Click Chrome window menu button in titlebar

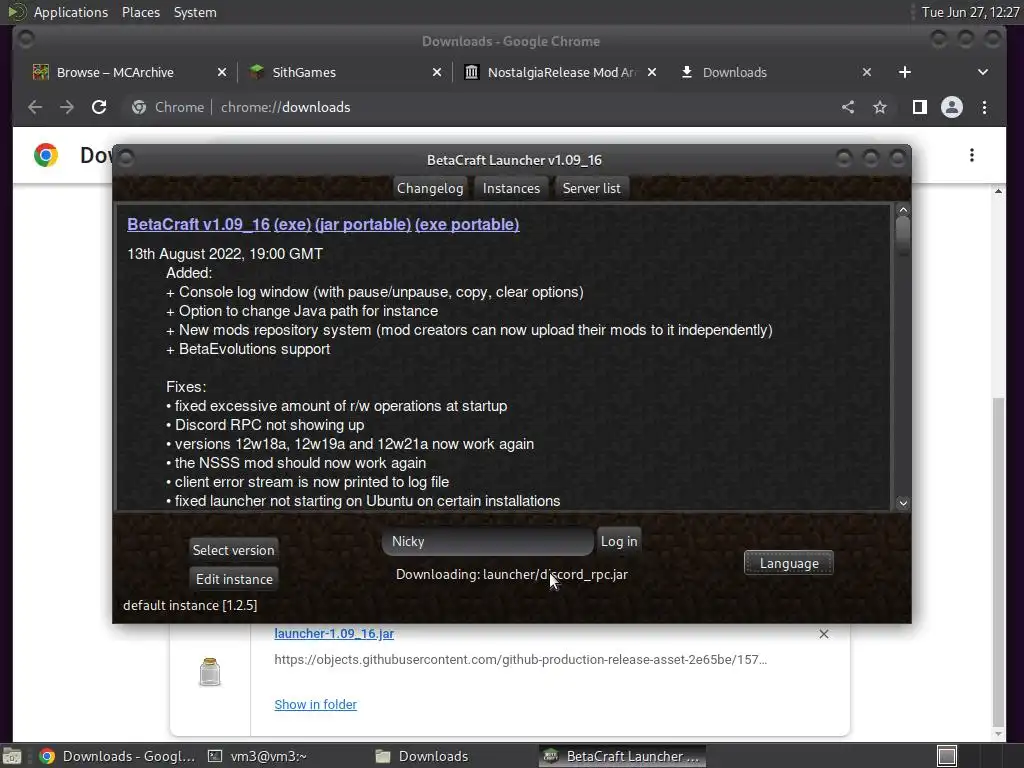click(x=26, y=39)
